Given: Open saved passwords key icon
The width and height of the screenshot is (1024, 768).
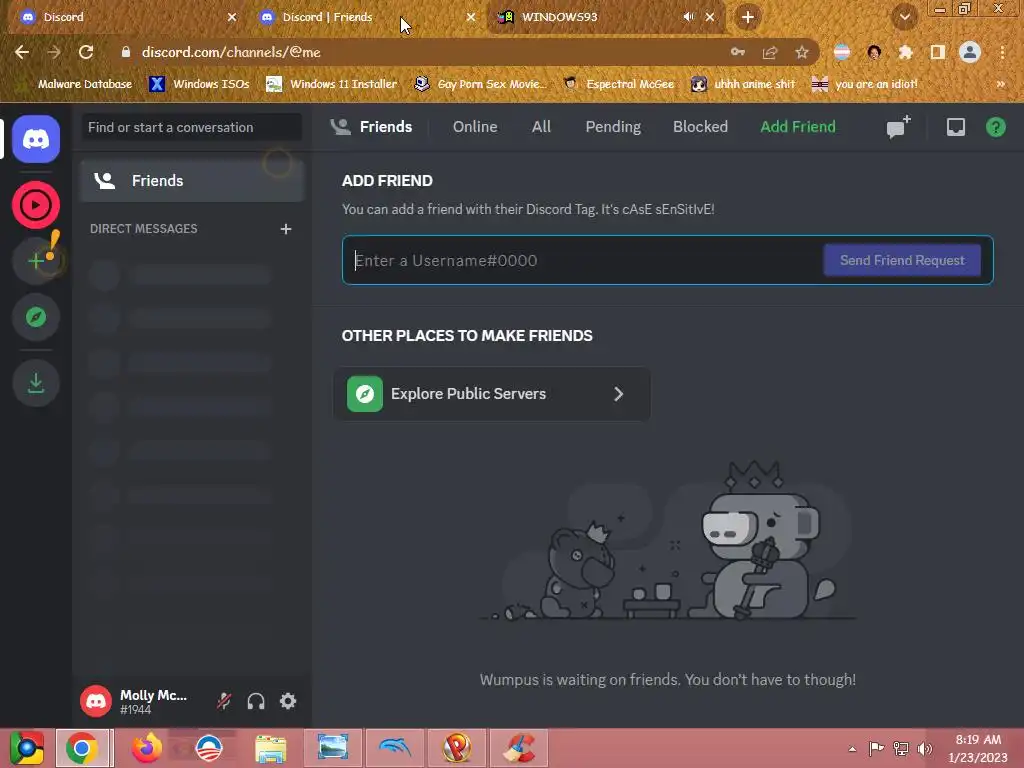Looking at the screenshot, I should tap(738, 52).
